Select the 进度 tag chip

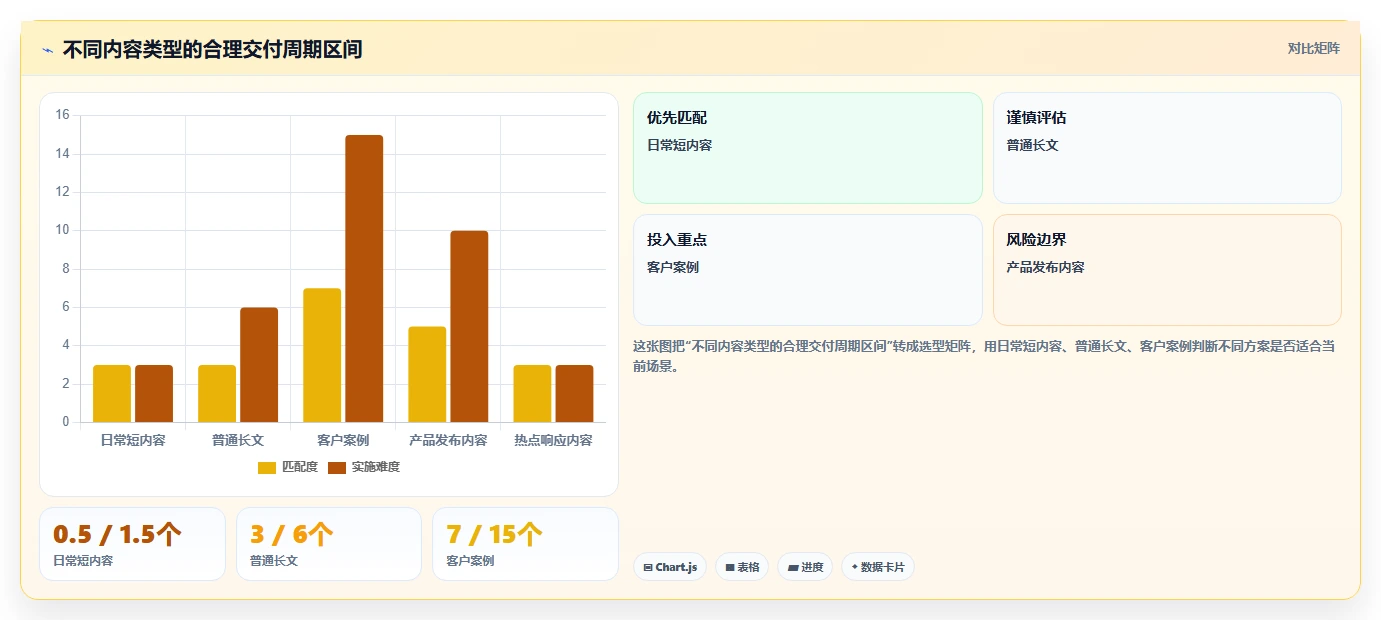[805, 567]
